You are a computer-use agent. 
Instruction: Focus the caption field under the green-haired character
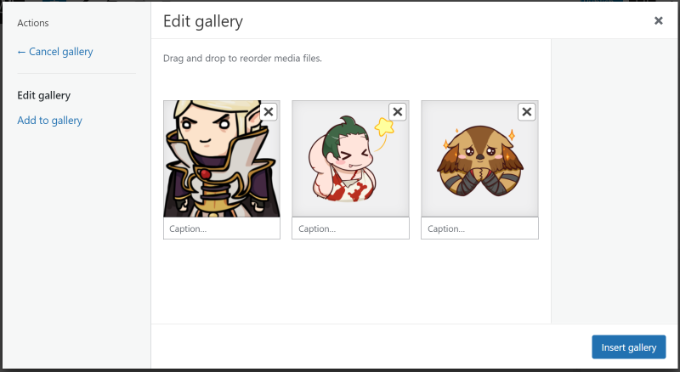pyautogui.click(x=350, y=228)
